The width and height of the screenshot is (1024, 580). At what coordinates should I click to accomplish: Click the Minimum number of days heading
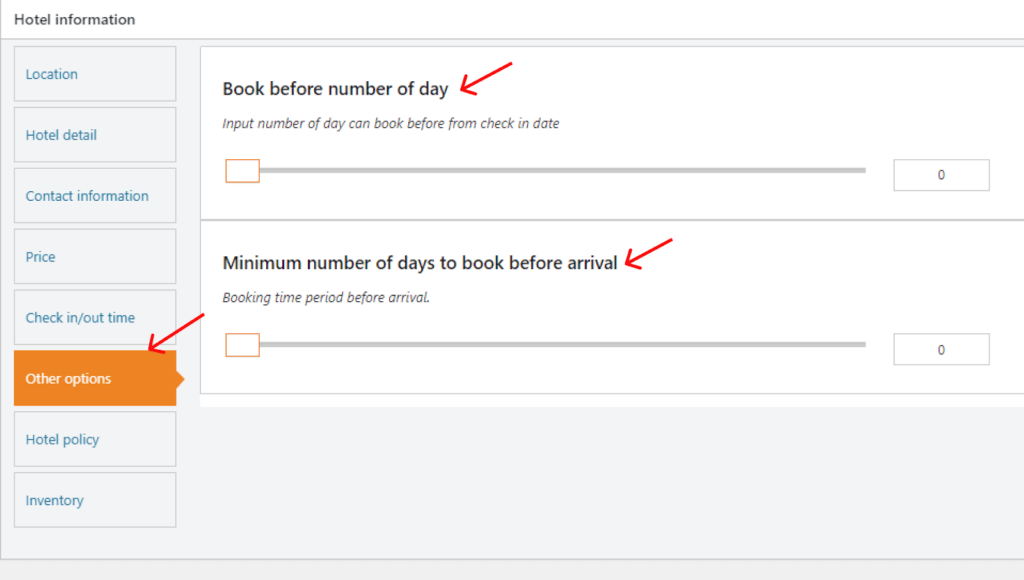pos(418,262)
